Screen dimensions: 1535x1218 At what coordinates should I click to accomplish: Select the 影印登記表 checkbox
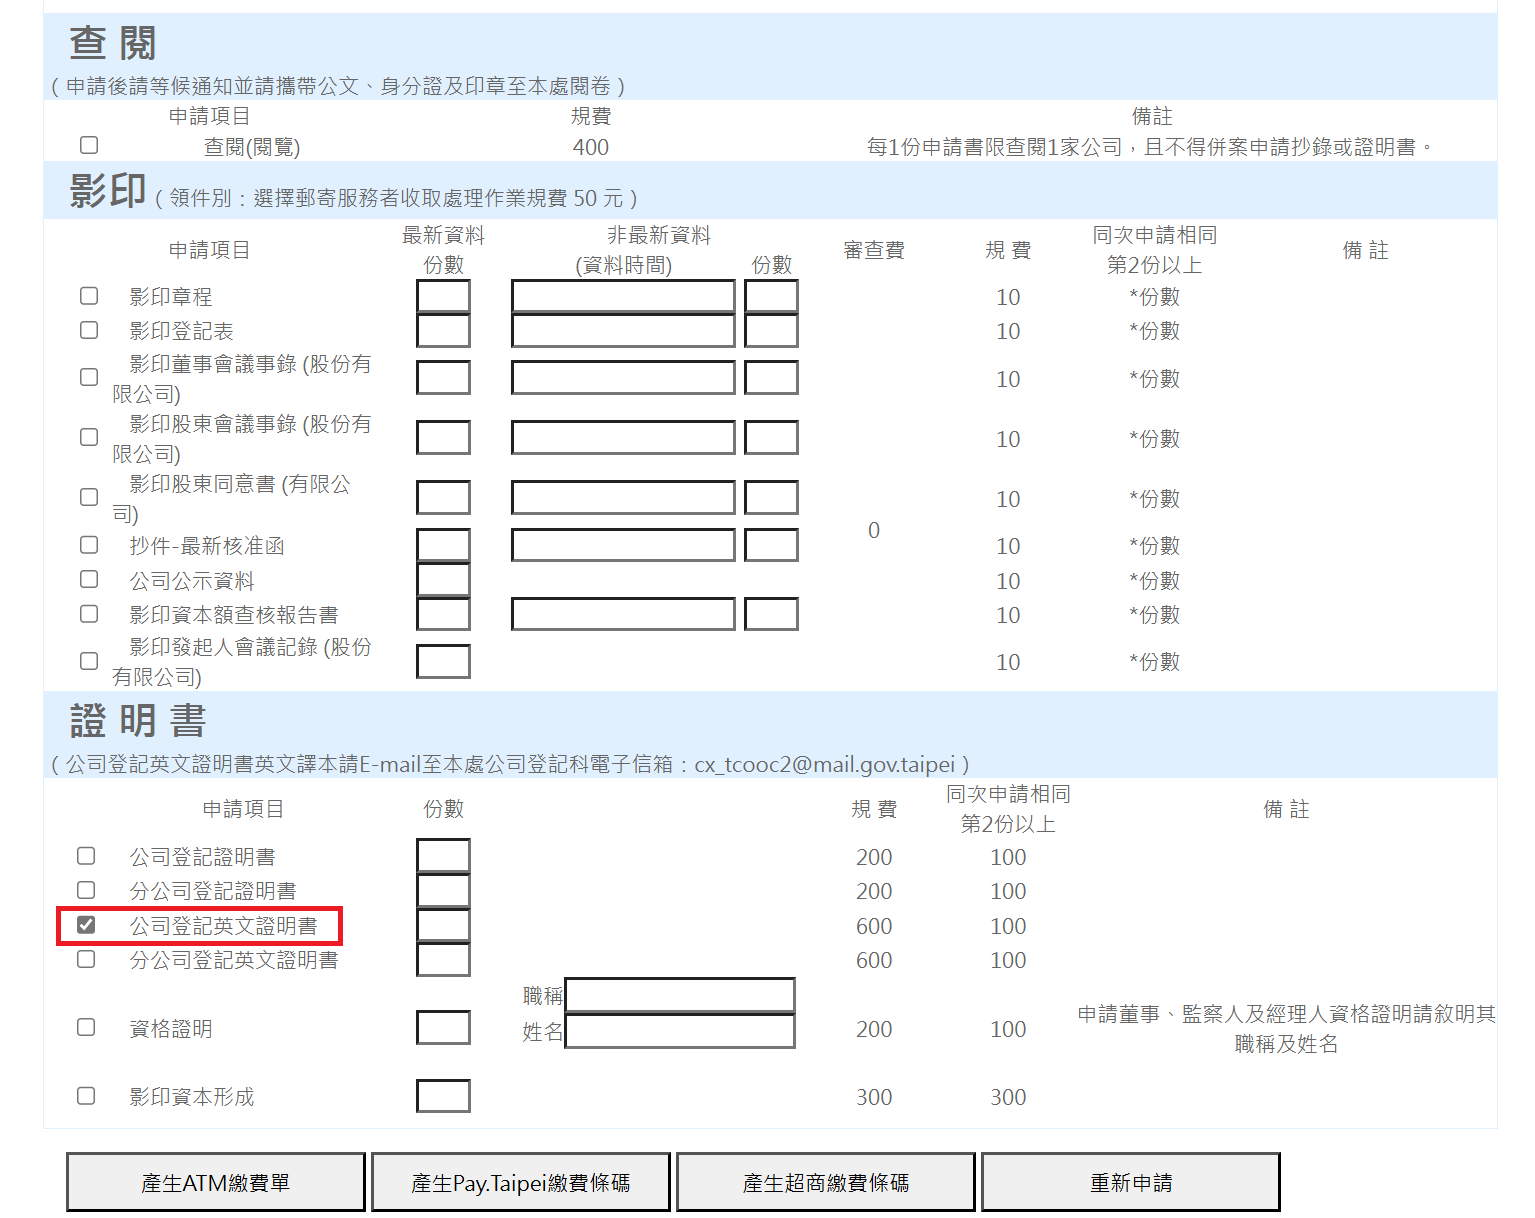click(x=88, y=330)
